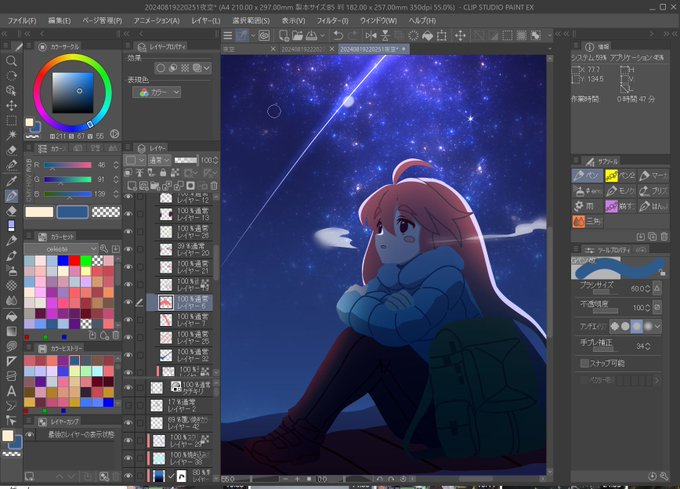Open layer palette color dropdown
Viewport: 680px width, 489px height.
135,160
